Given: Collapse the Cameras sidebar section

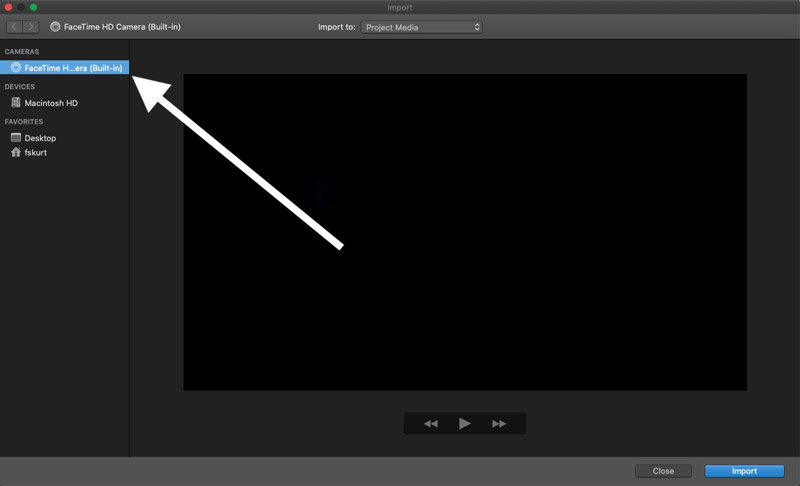Looking at the screenshot, I should 22,51.
